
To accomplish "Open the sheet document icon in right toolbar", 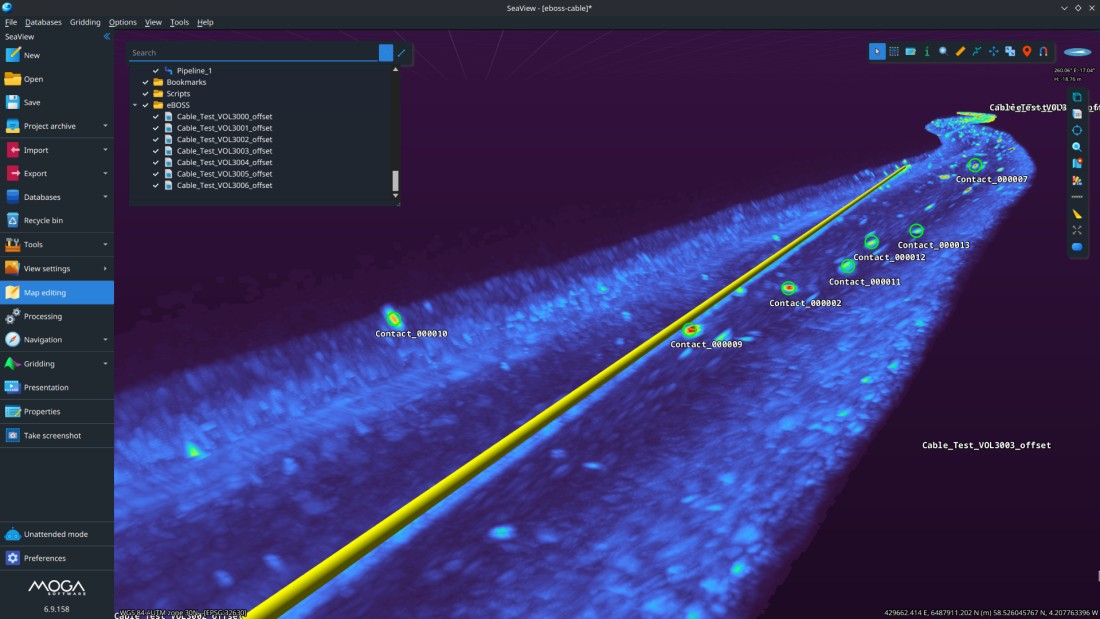I will click(x=1077, y=114).
